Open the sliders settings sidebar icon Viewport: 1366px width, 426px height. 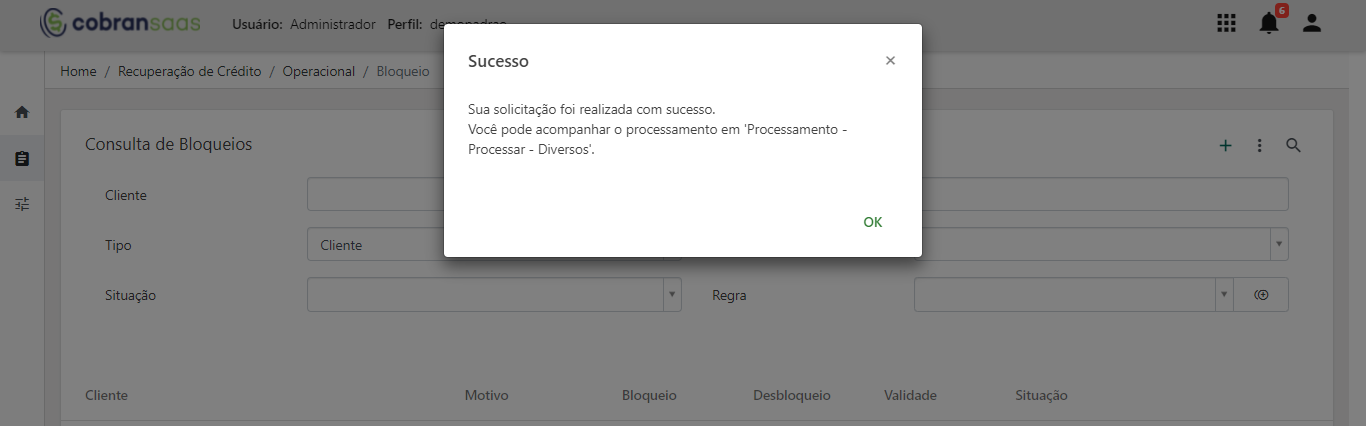click(22, 204)
